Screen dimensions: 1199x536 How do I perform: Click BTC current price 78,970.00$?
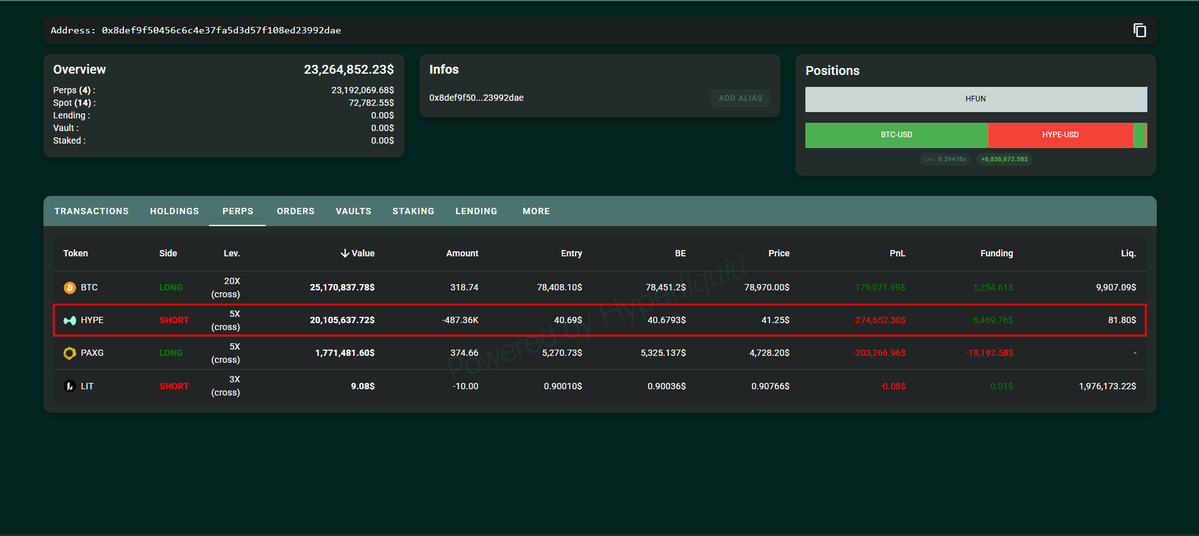point(765,287)
